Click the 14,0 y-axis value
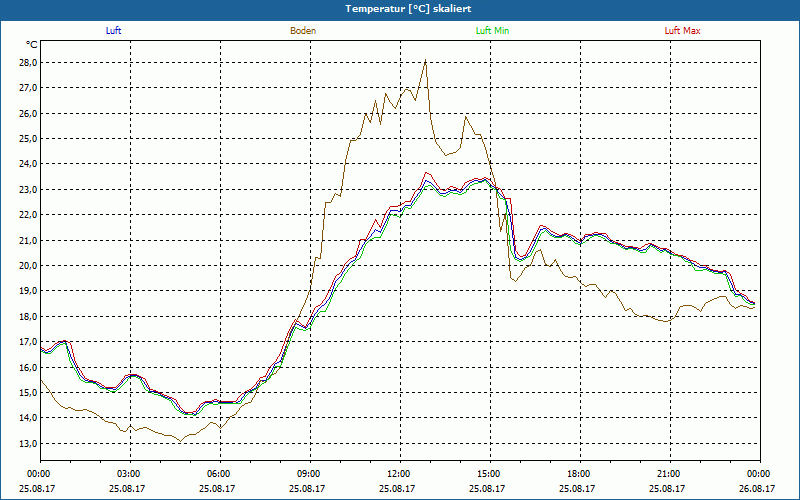Viewport: 800px width, 500px height. (29, 418)
